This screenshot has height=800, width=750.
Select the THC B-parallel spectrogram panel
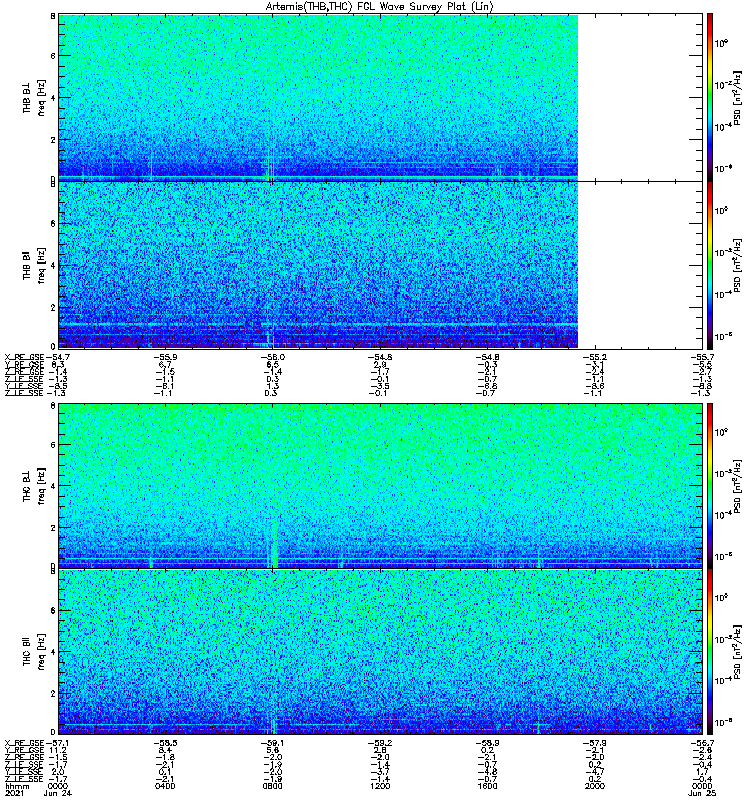point(381,652)
